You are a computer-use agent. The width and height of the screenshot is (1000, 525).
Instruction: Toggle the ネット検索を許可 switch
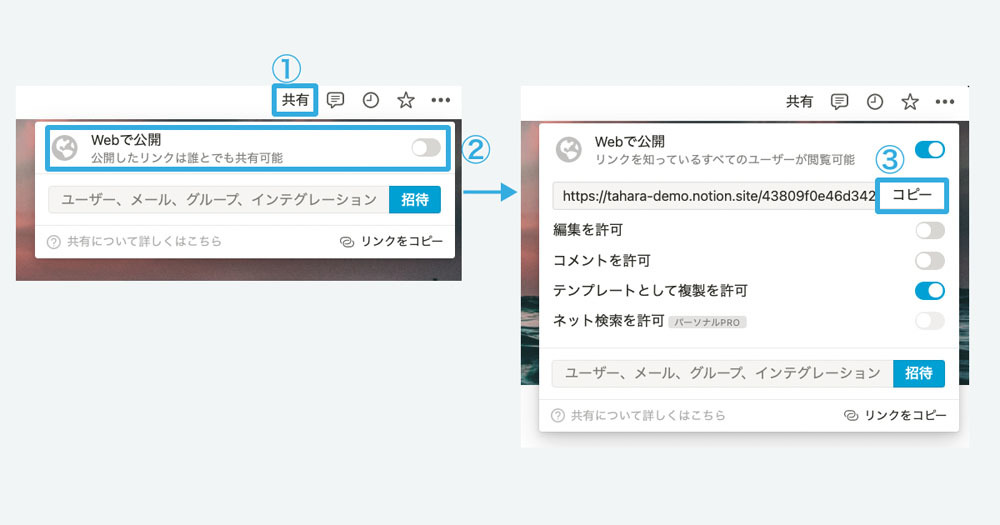click(930, 321)
